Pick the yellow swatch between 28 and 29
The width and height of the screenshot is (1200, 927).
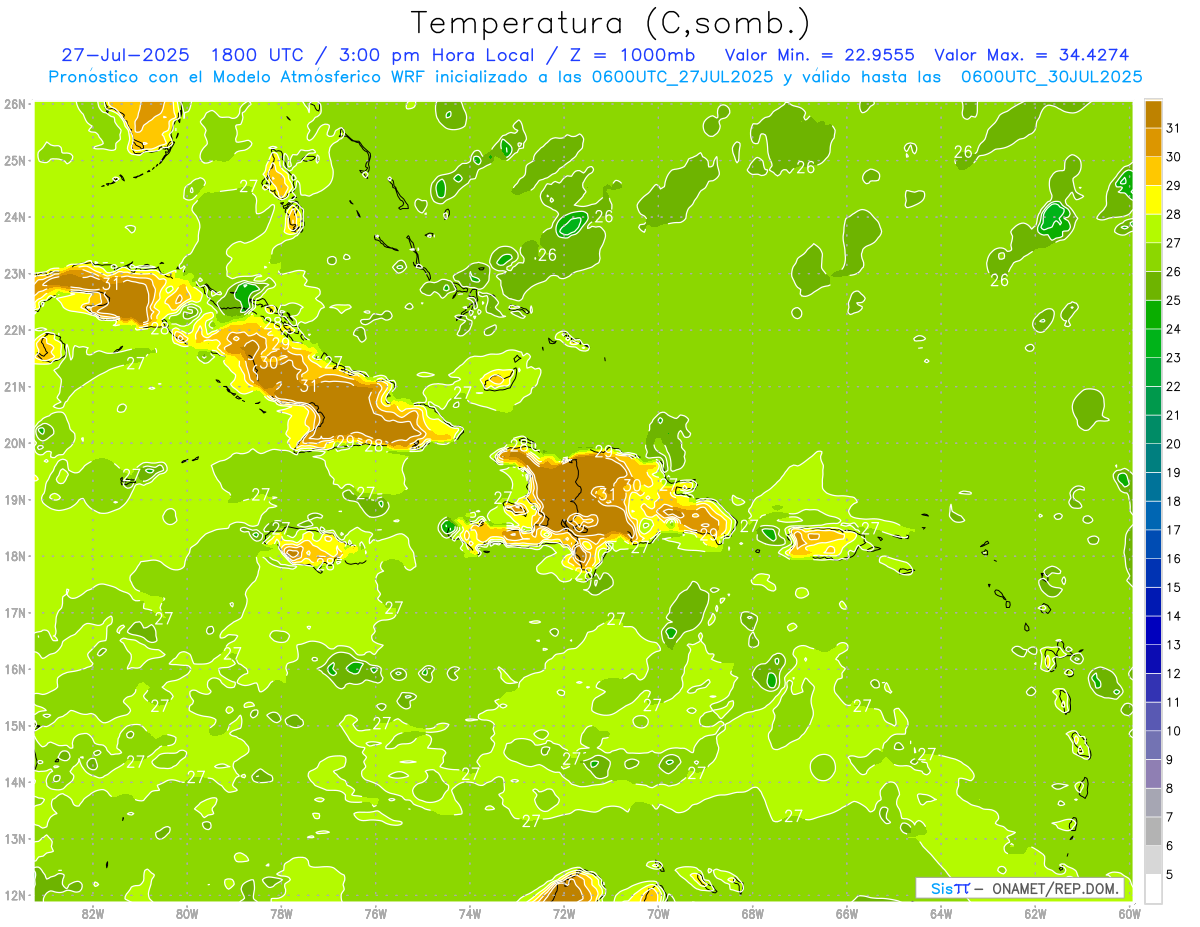point(1154,199)
